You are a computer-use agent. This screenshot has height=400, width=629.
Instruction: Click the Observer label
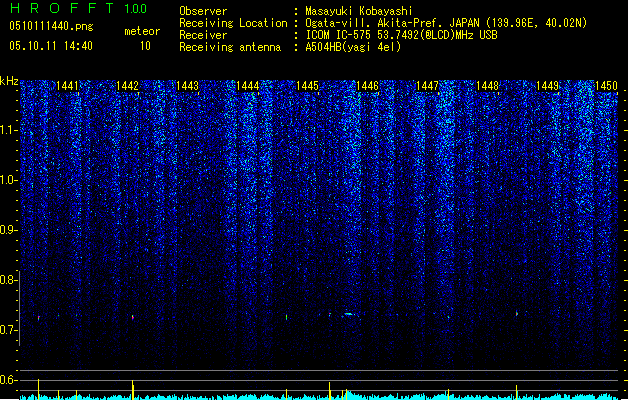203,11
